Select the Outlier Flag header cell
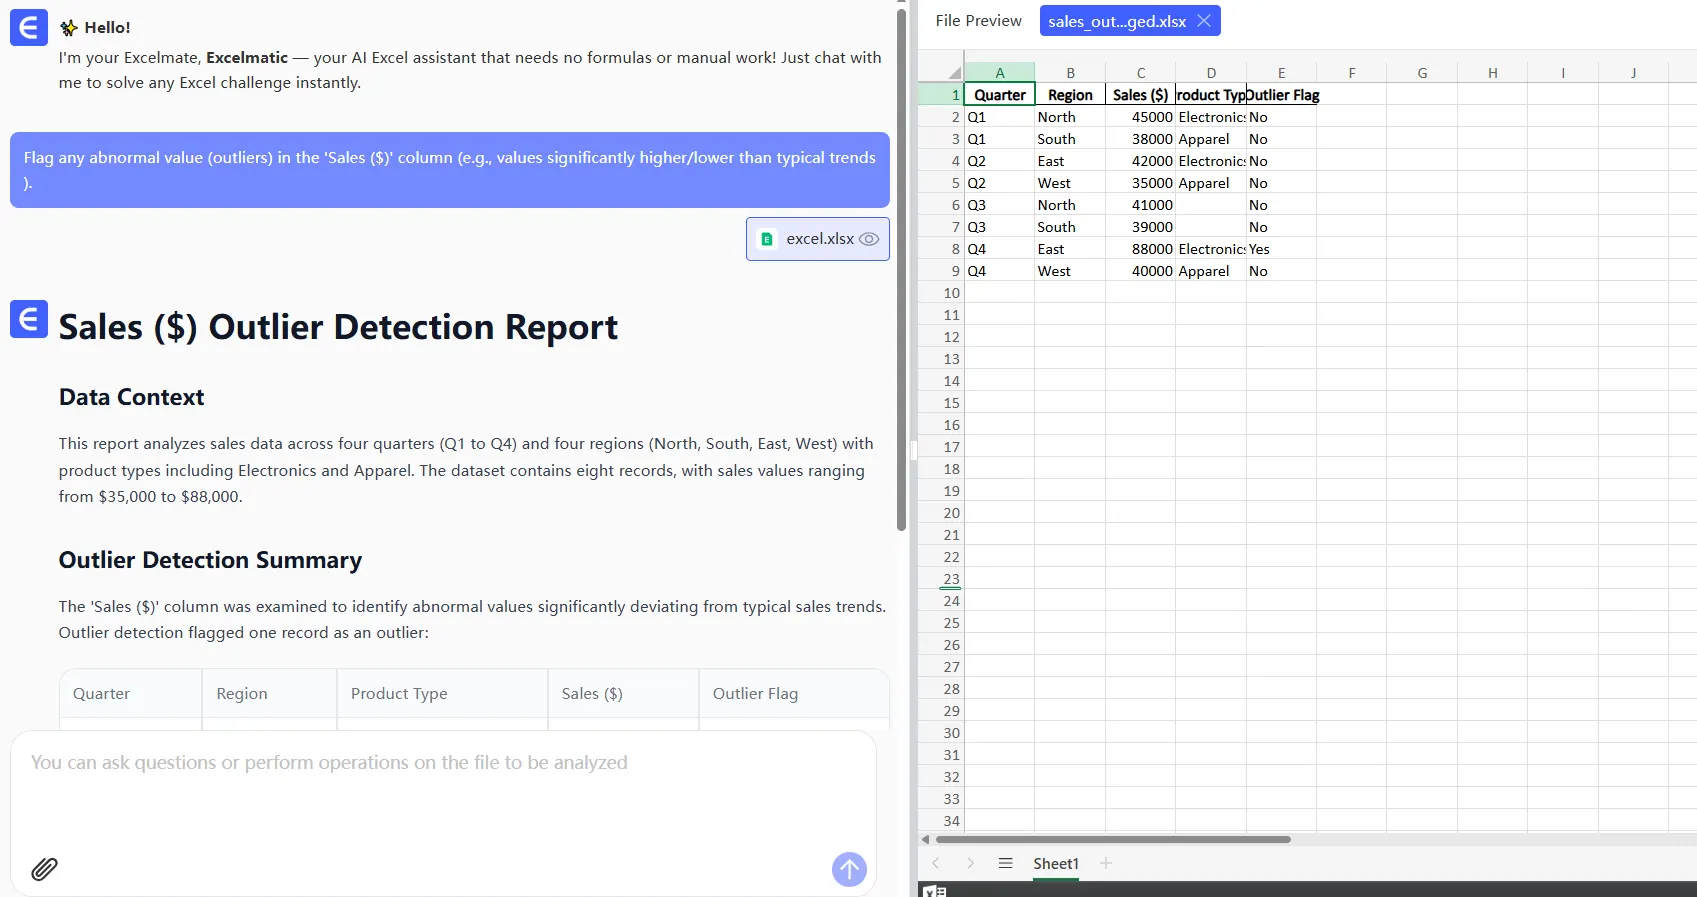The image size is (1697, 897). 1281,95
